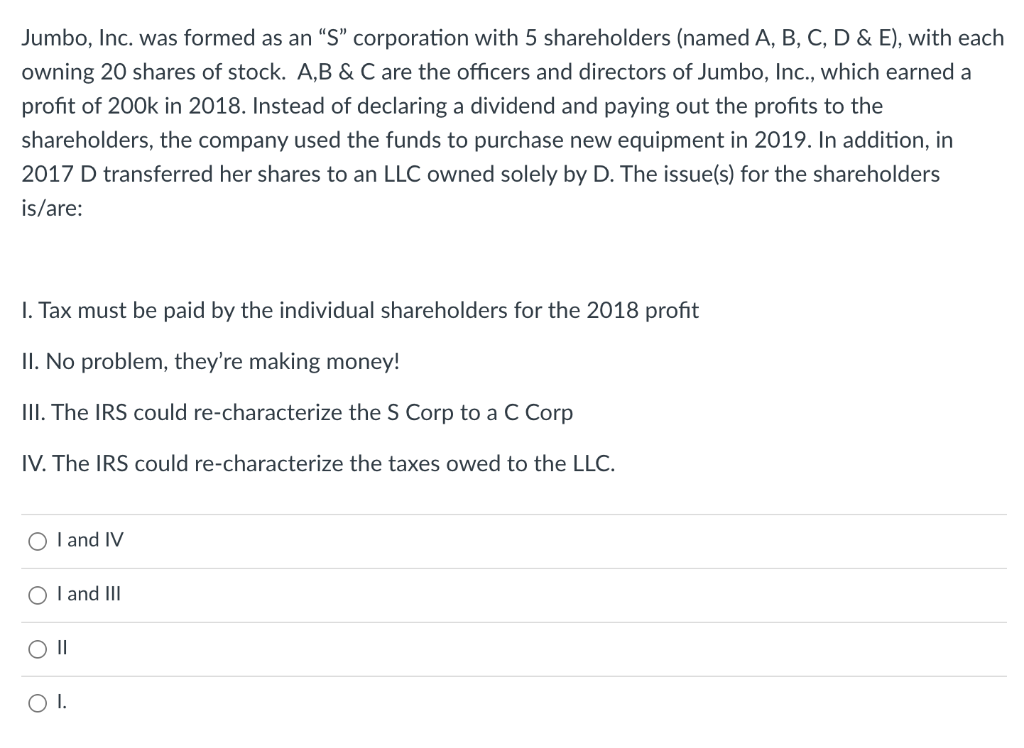This screenshot has height=748, width=1024.
Task: Select the radio button for 'I.'
Action: 38,702
